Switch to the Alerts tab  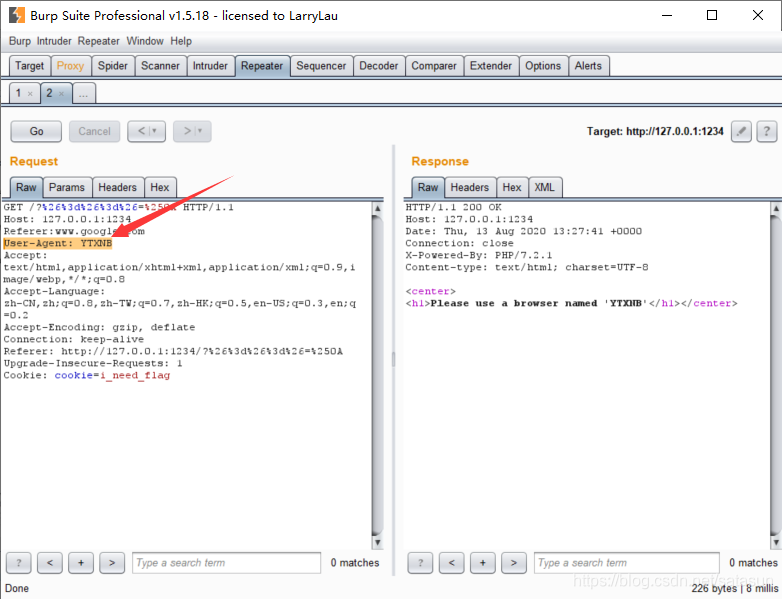[588, 66]
